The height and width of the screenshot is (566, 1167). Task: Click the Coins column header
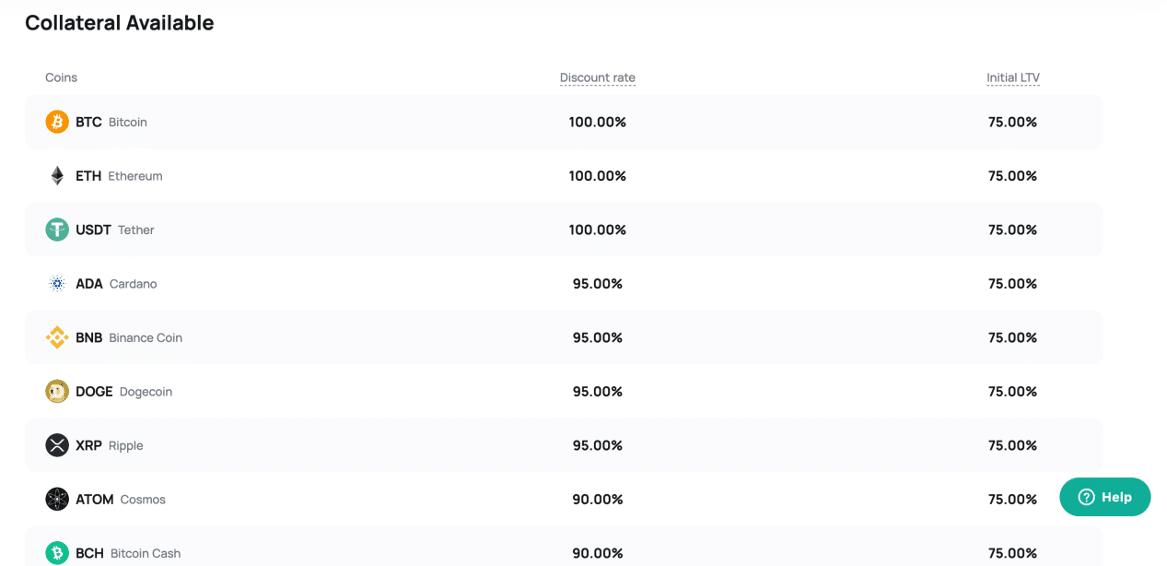pyautogui.click(x=61, y=77)
